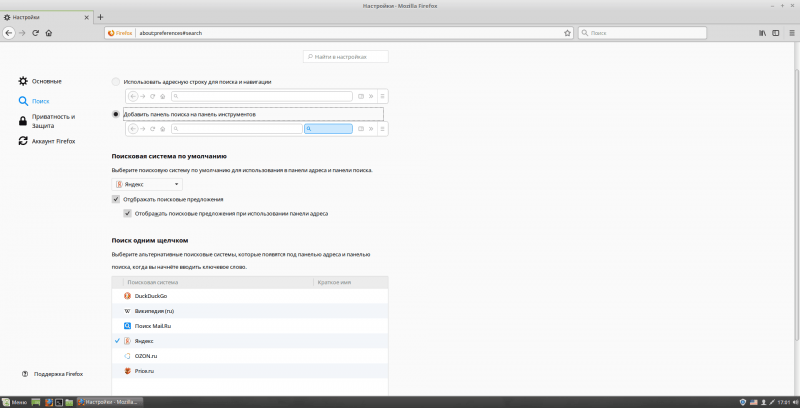Viewport: 800px width, 408px height.
Task: Click the keyboard layout flag in tray
Action: click(754, 402)
